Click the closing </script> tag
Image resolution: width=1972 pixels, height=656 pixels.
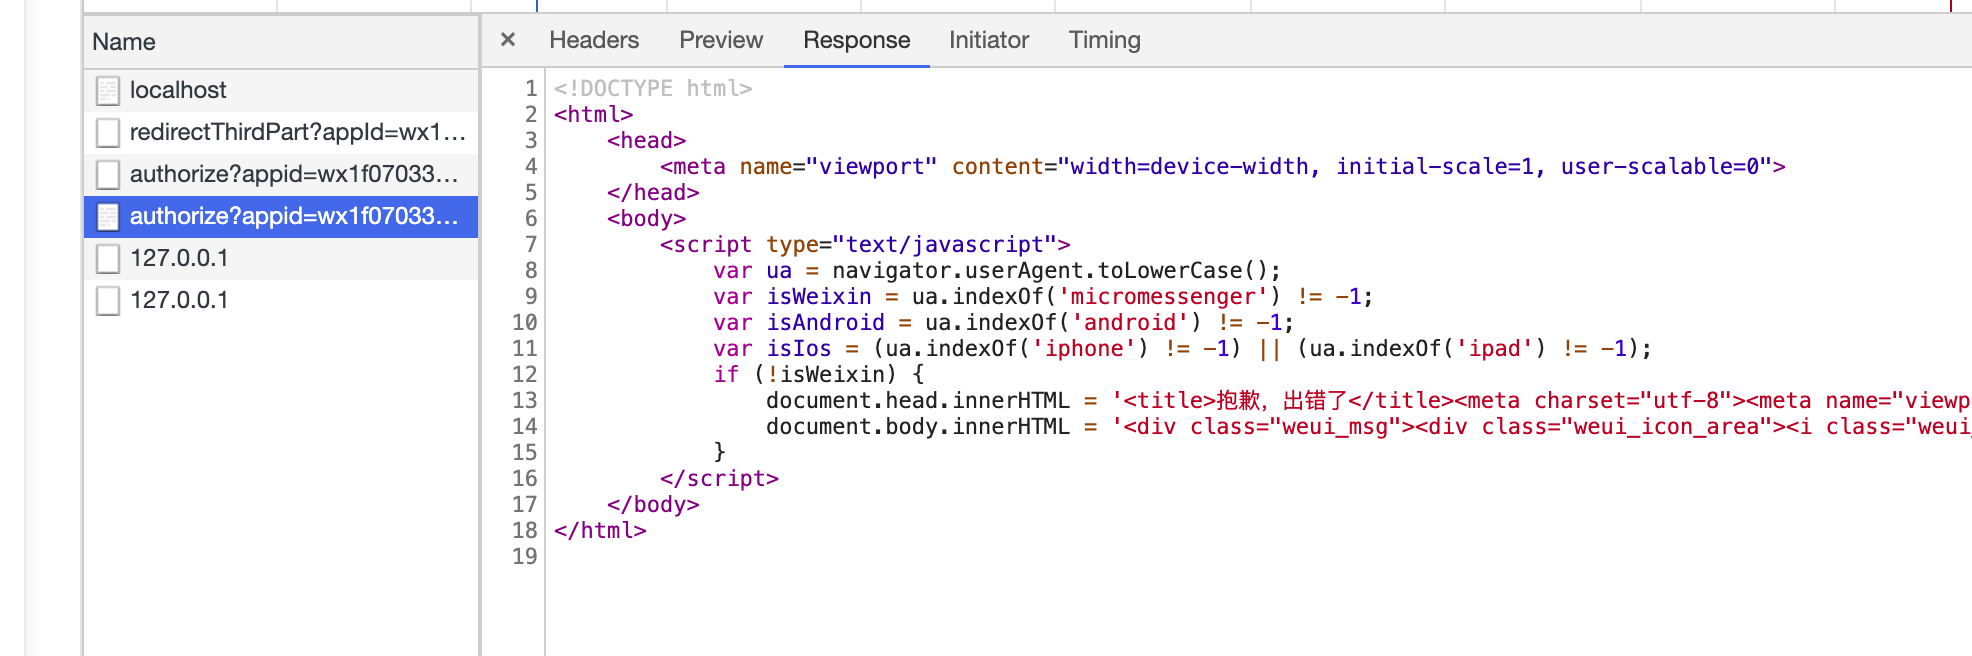pyautogui.click(x=719, y=478)
